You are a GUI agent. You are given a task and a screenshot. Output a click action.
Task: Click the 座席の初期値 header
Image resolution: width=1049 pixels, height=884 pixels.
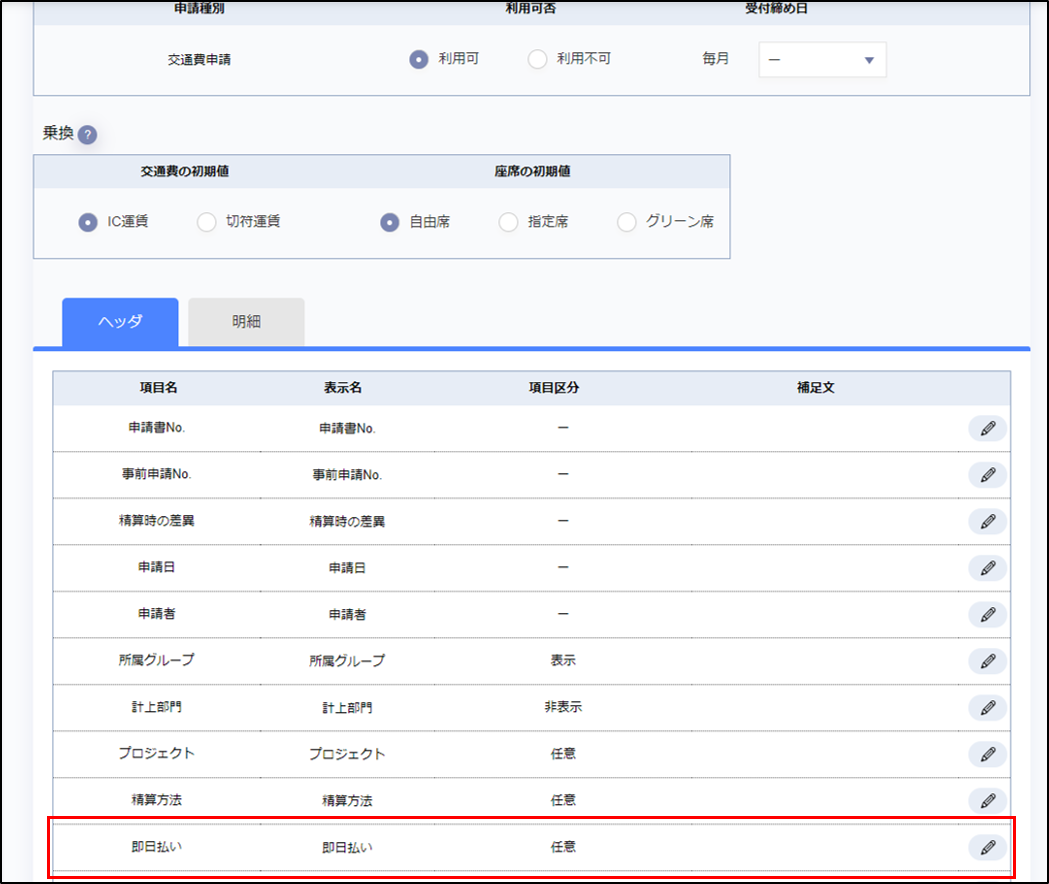click(x=533, y=171)
